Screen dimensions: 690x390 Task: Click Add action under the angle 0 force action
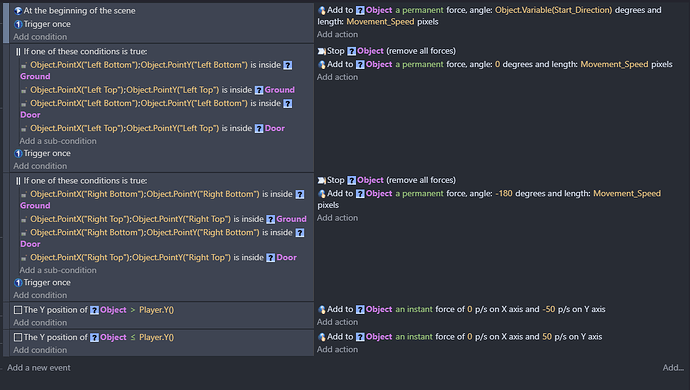click(x=337, y=77)
